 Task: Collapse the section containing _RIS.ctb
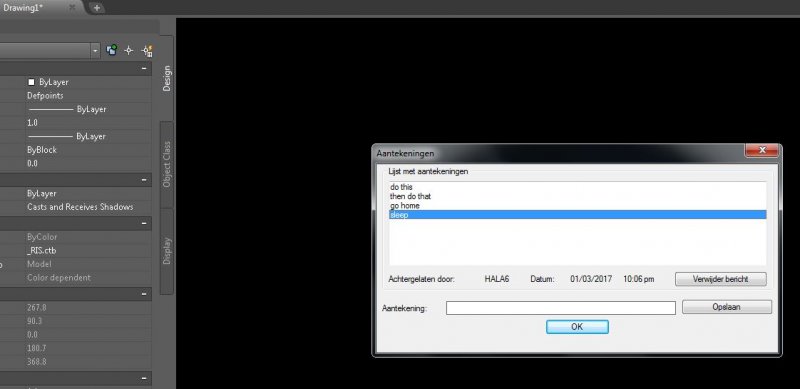click(144, 223)
